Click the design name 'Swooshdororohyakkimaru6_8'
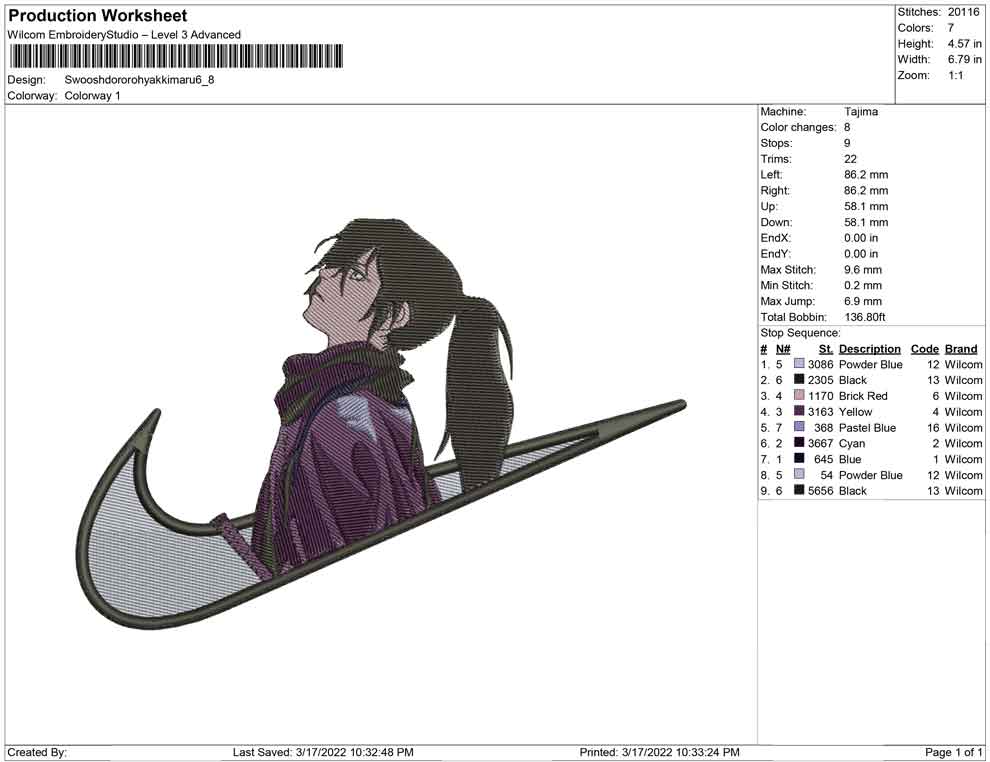 [x=140, y=80]
